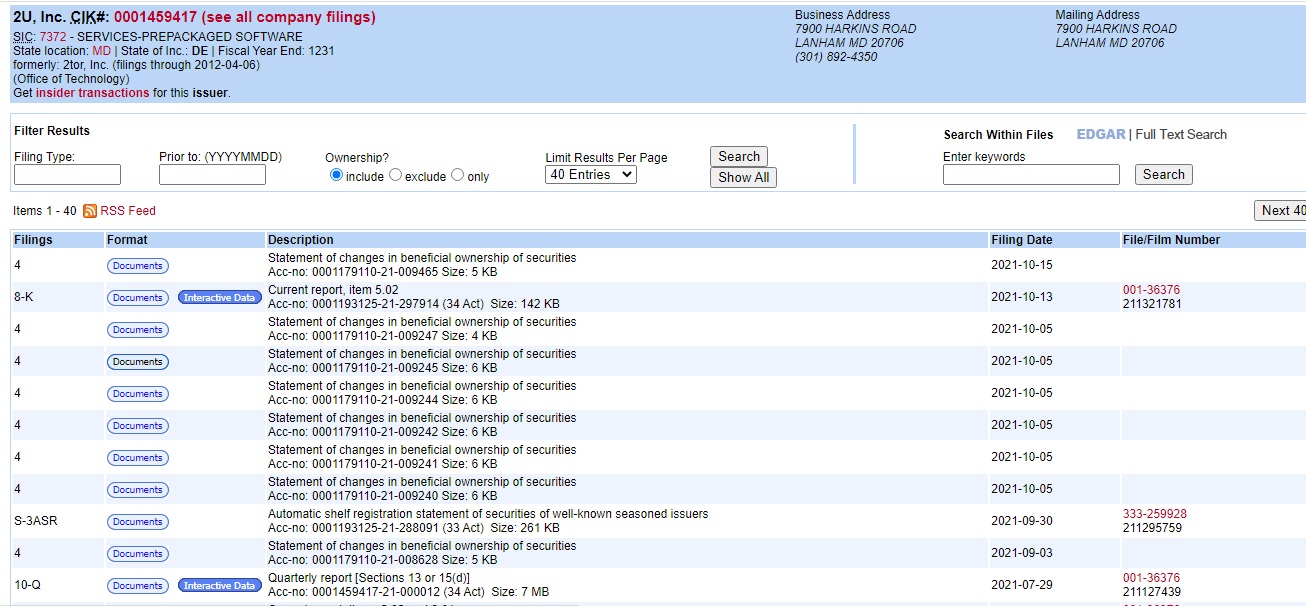
Task: Click the 'Current report, item 5.02' description
Action: point(333,290)
